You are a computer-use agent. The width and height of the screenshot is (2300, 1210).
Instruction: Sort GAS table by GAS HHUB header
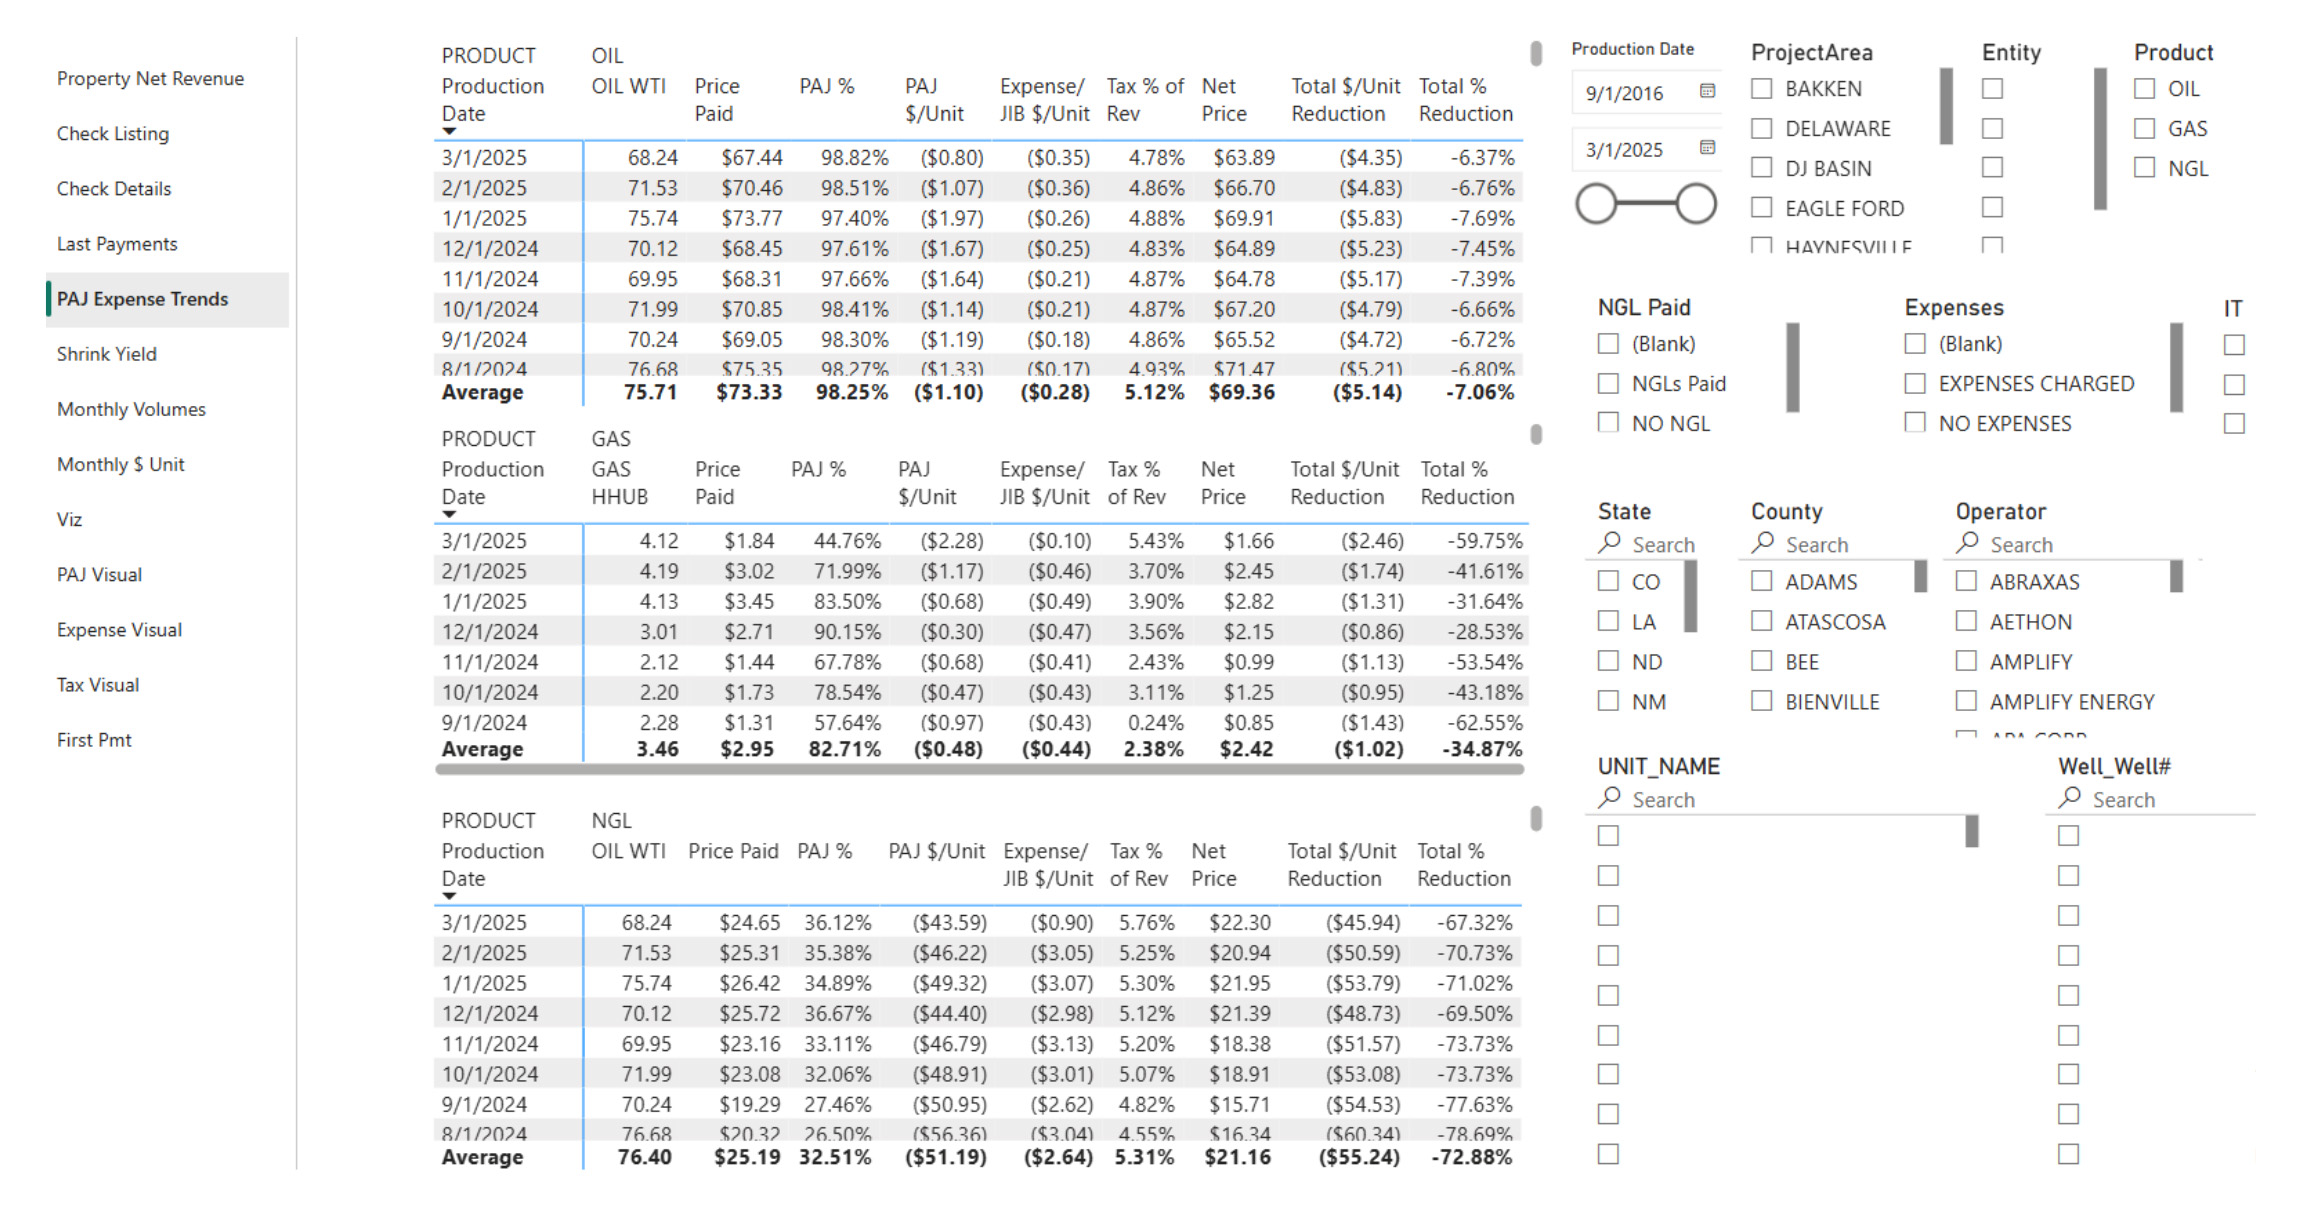click(619, 483)
